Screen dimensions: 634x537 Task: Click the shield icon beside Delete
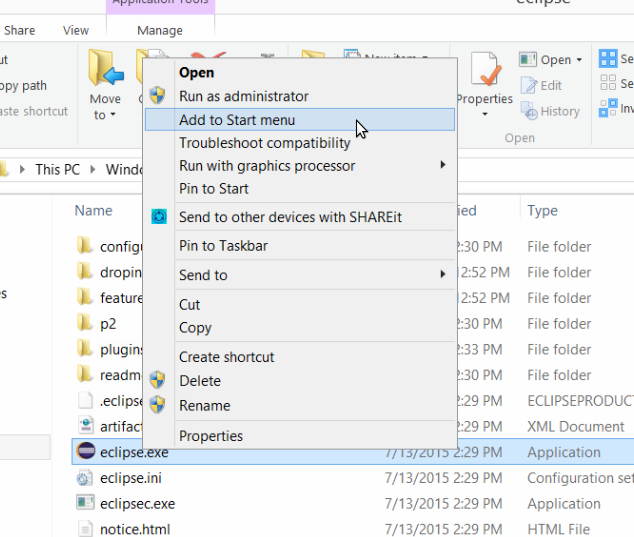tap(157, 380)
